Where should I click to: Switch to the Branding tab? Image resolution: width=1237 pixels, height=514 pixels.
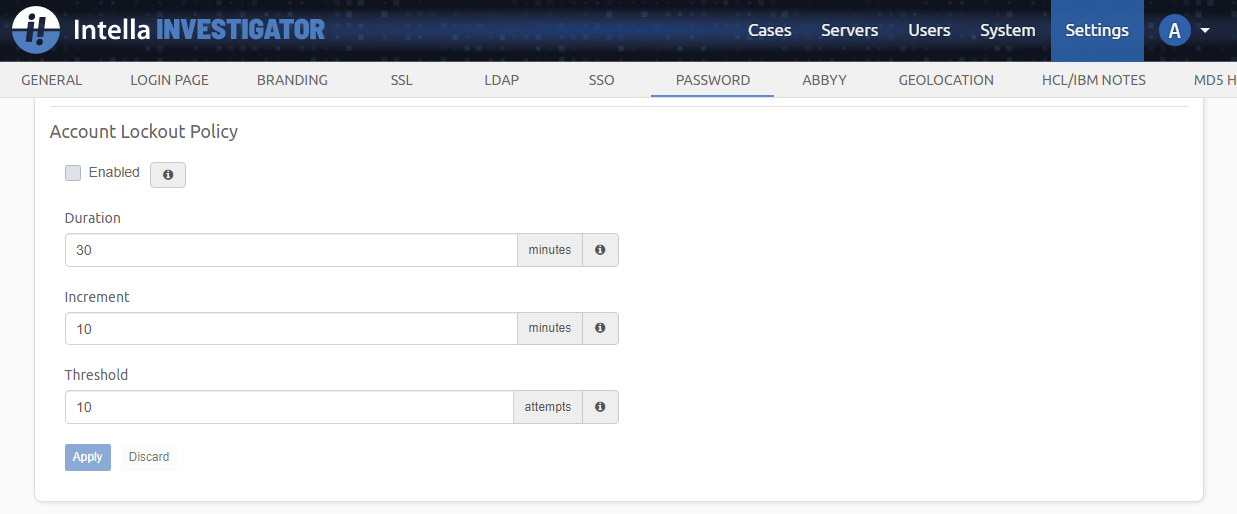(292, 80)
